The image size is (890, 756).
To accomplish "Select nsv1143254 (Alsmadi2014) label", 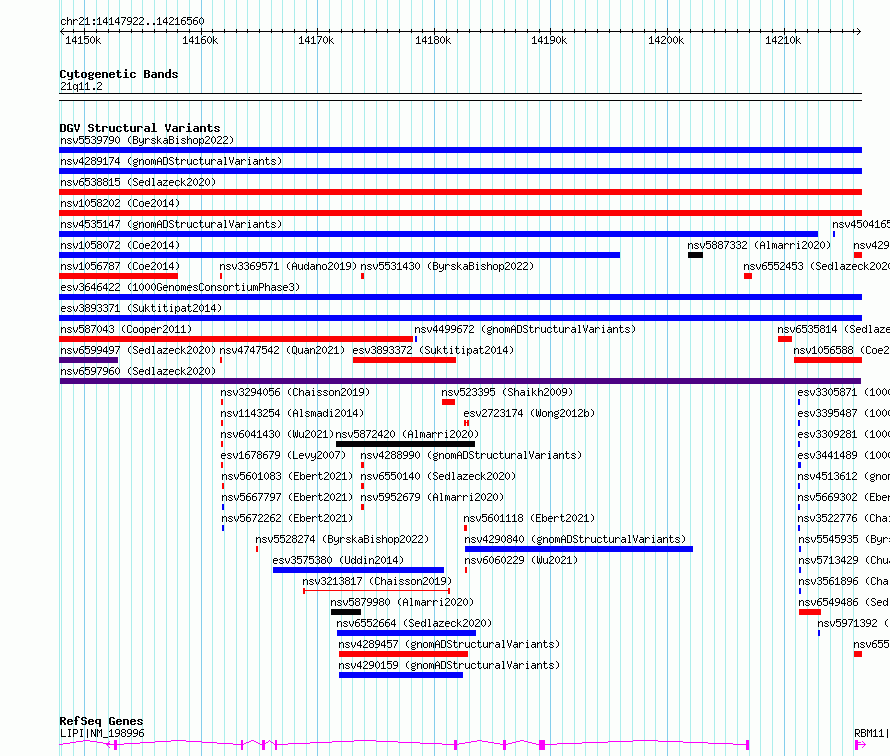I will [x=292, y=413].
